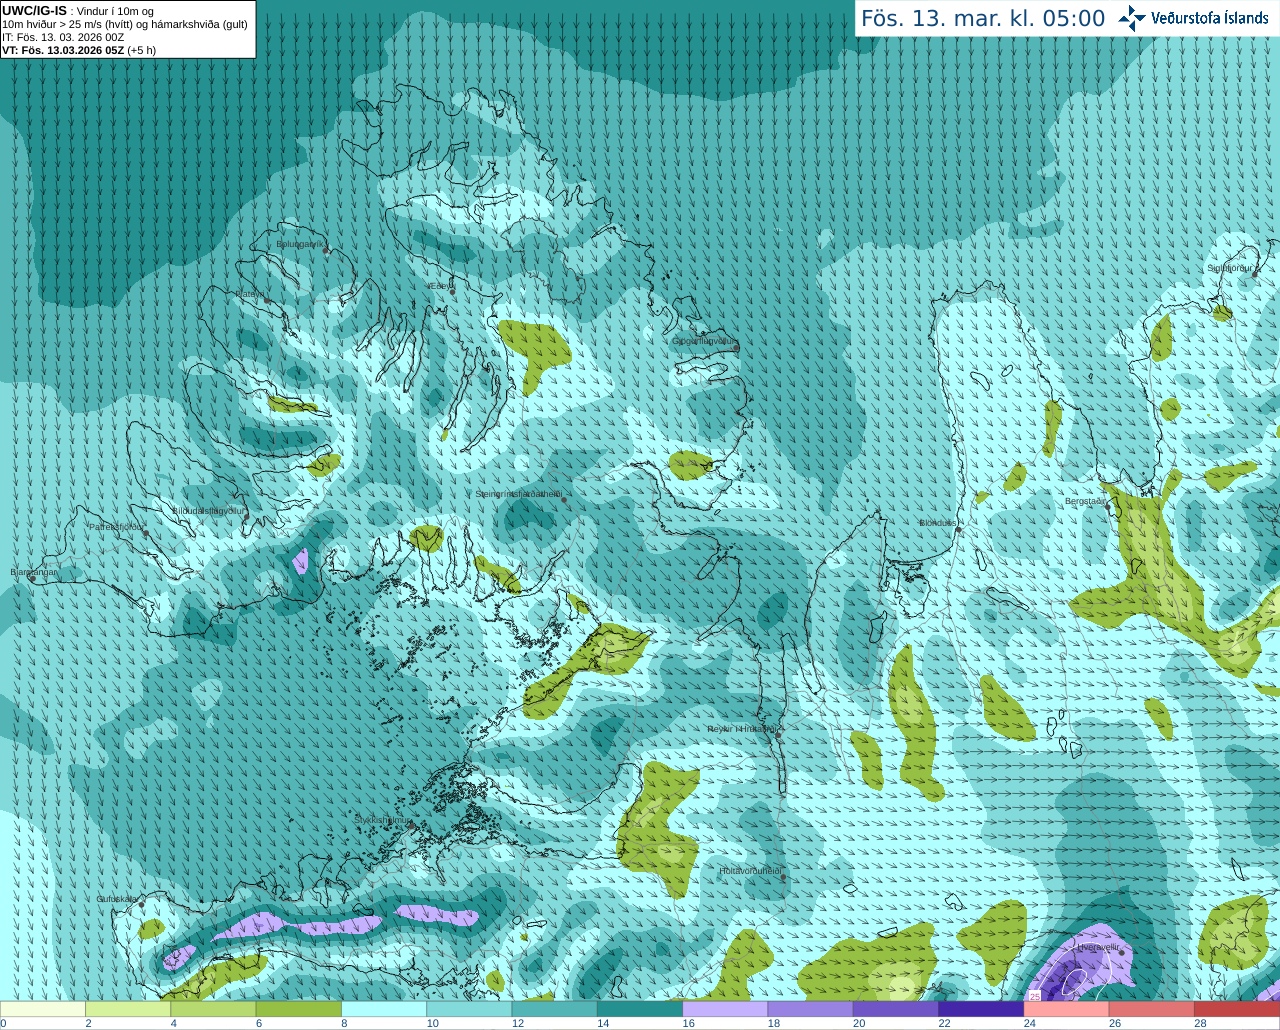This screenshot has height=1030, width=1280.
Task: Click the Stykkishólmur station label
Action: (x=382, y=820)
